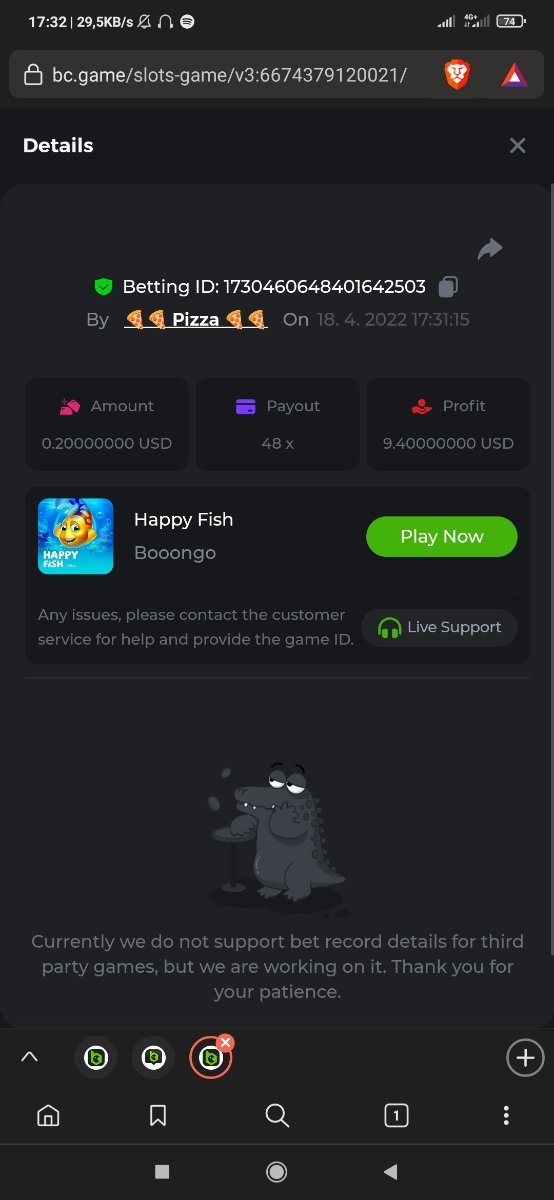
Task: Open the tab switcher counter
Action: pyautogui.click(x=396, y=1116)
